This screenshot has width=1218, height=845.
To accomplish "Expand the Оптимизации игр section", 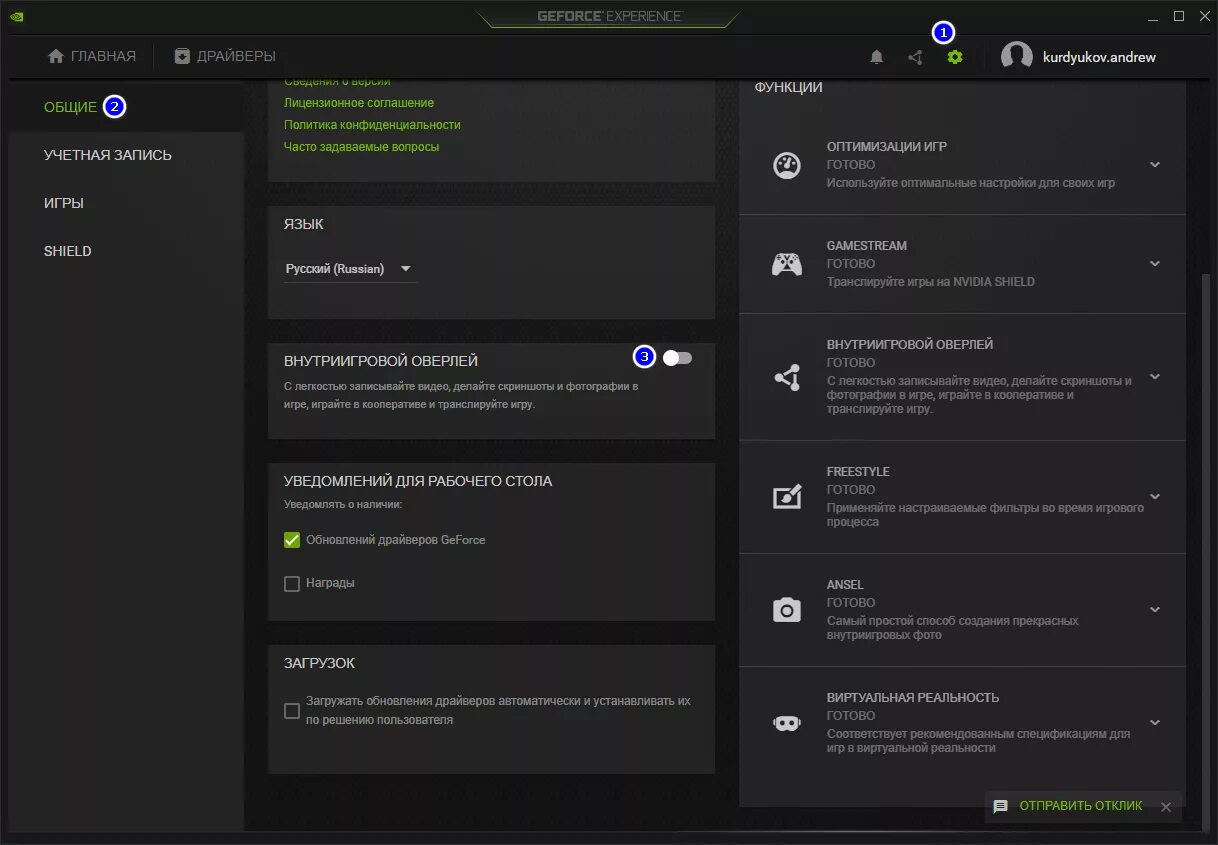I will point(1155,165).
